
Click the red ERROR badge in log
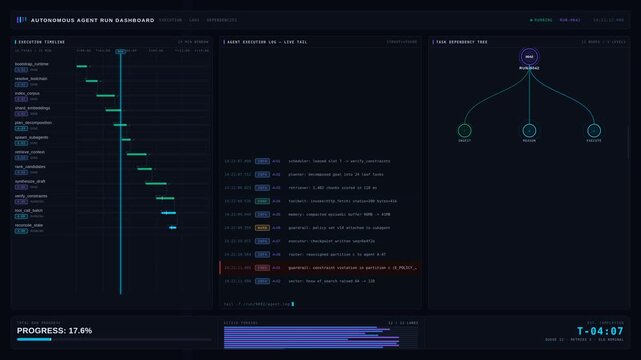(x=262, y=268)
